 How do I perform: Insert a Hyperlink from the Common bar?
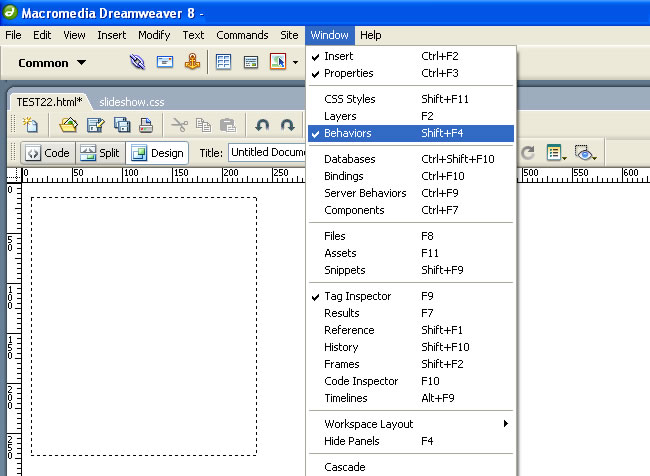[x=138, y=62]
